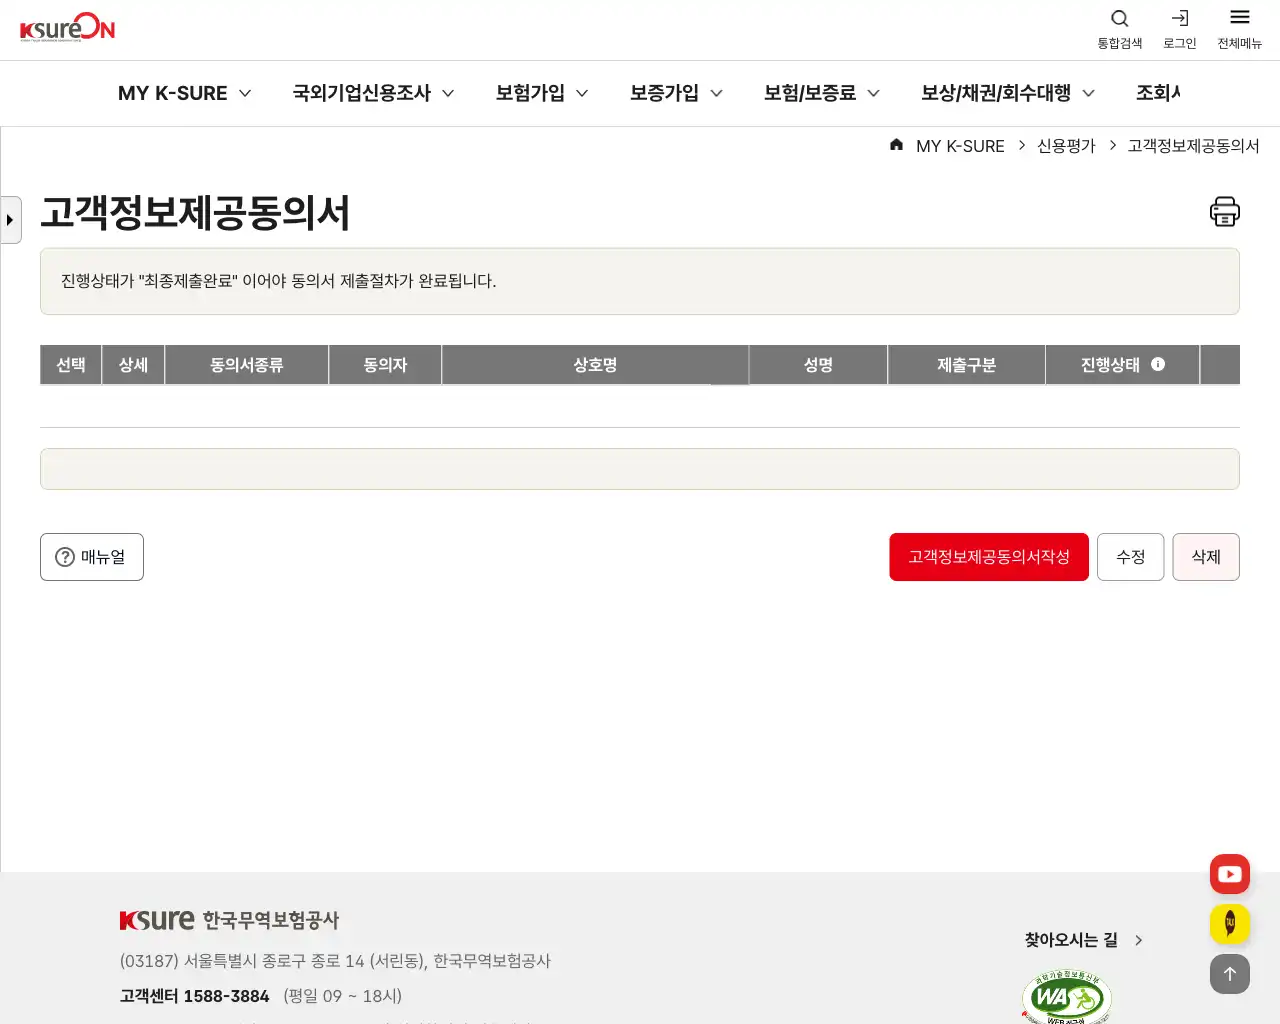Click the red 고객정보제공동의서작성 button
Viewport: 1280px width, 1024px height.
coord(988,557)
